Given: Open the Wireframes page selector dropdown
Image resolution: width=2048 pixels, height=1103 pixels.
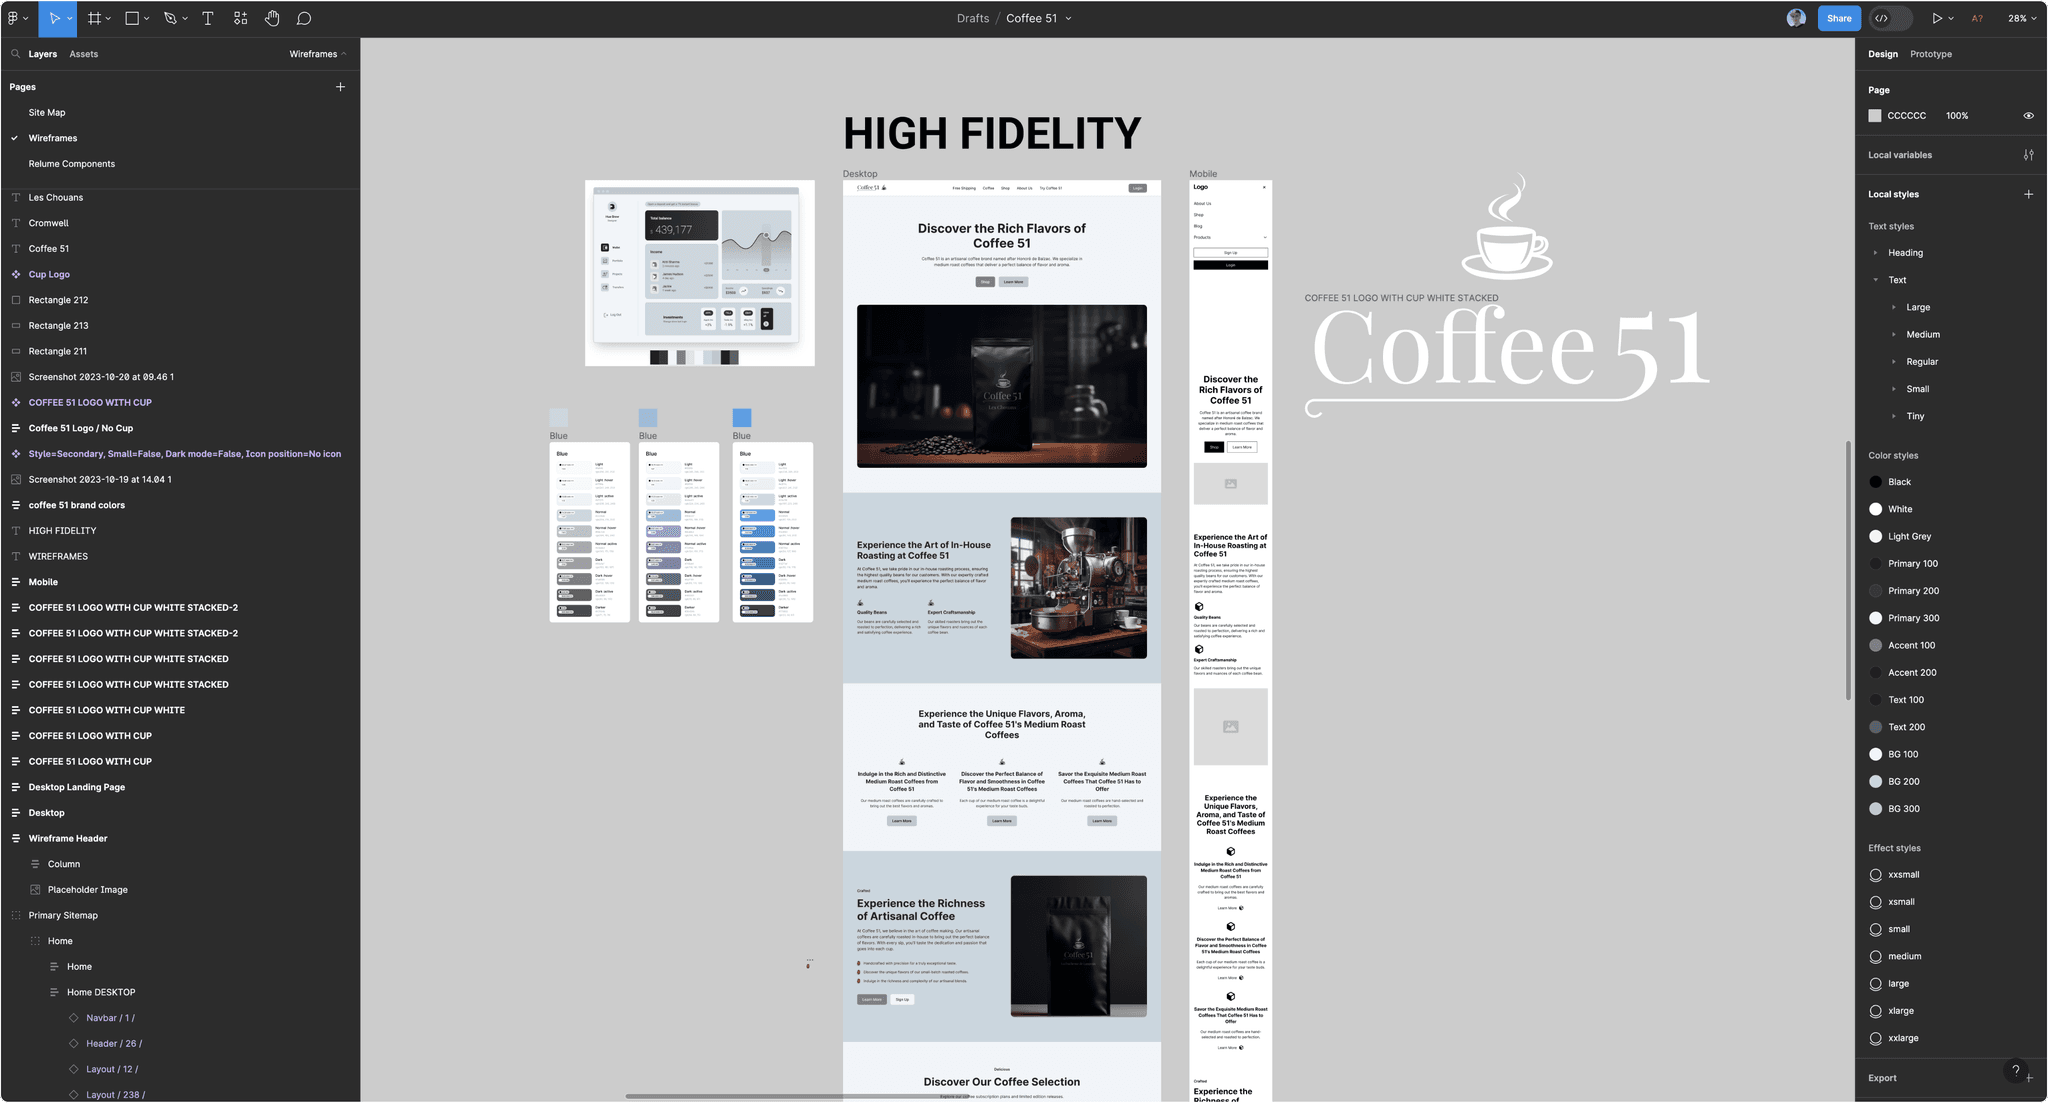Looking at the screenshot, I should (x=318, y=54).
